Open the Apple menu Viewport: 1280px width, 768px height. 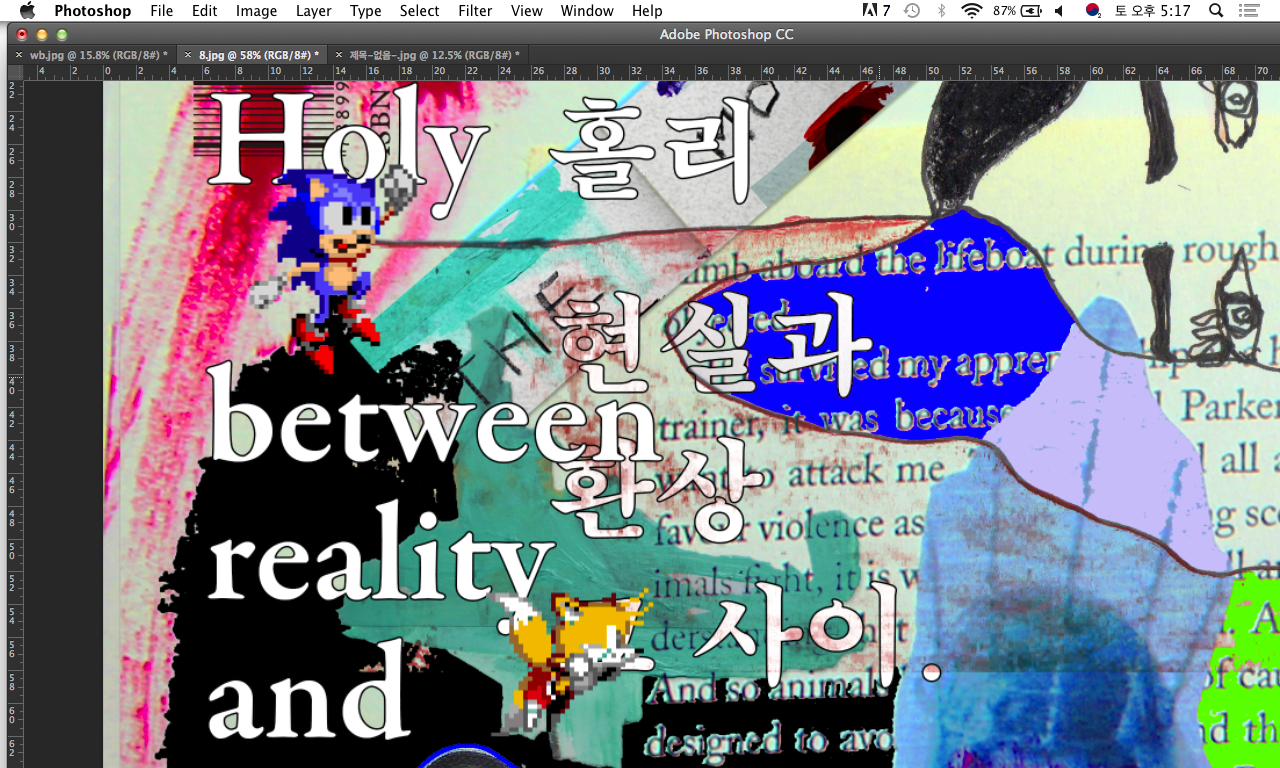(27, 11)
